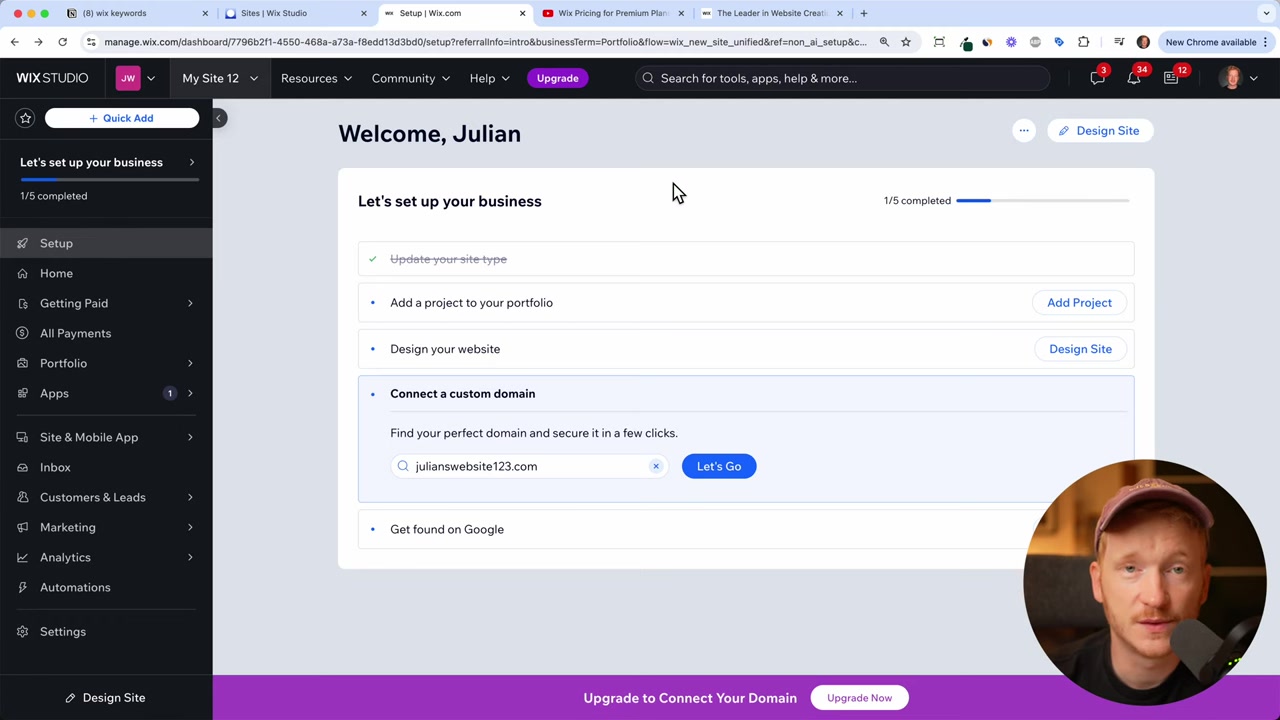Image resolution: width=1280 pixels, height=720 pixels.
Task: Click the Setup rocket icon in sidebar
Action: (x=22, y=243)
